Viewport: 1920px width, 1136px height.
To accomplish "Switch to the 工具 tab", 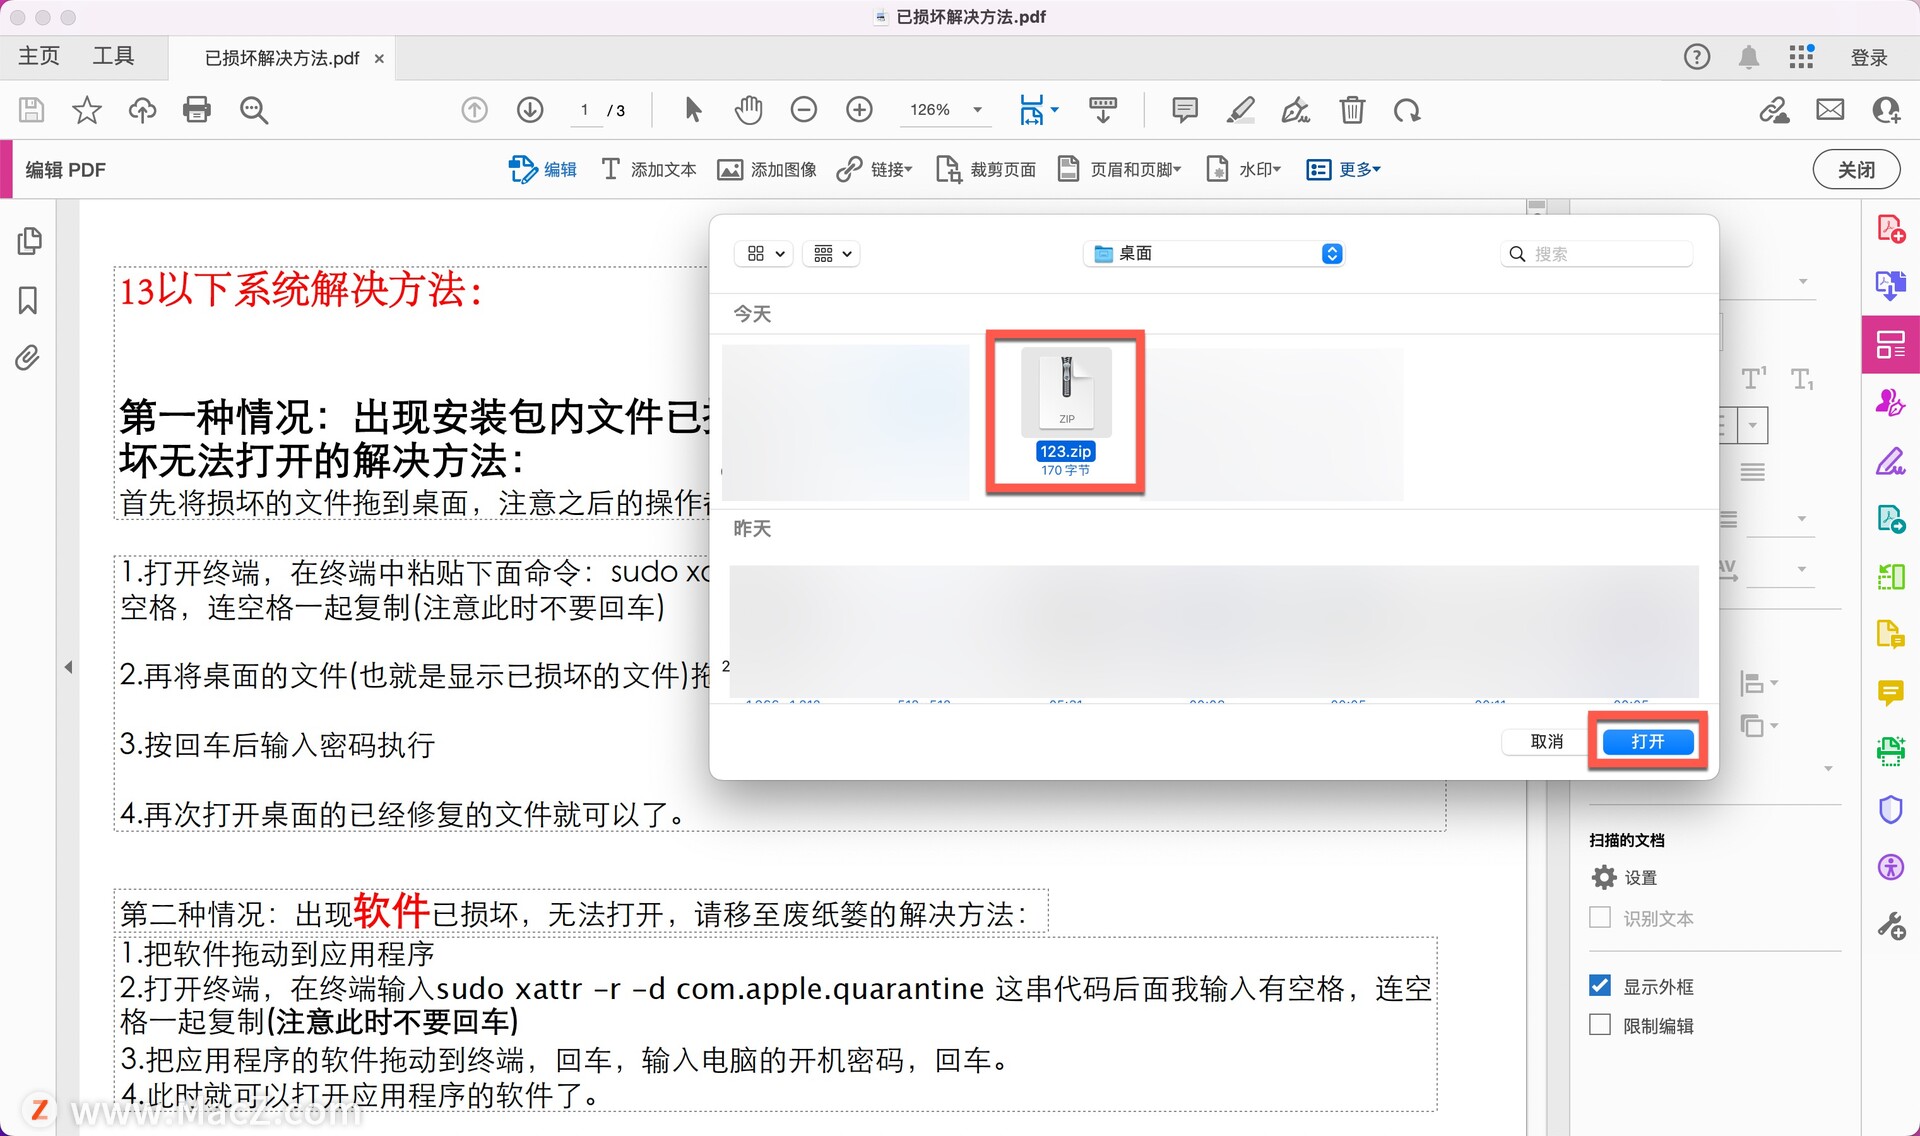I will 113,56.
